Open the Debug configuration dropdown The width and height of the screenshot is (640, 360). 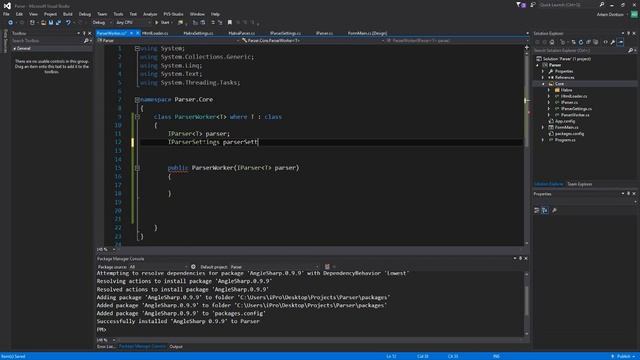(102, 22)
